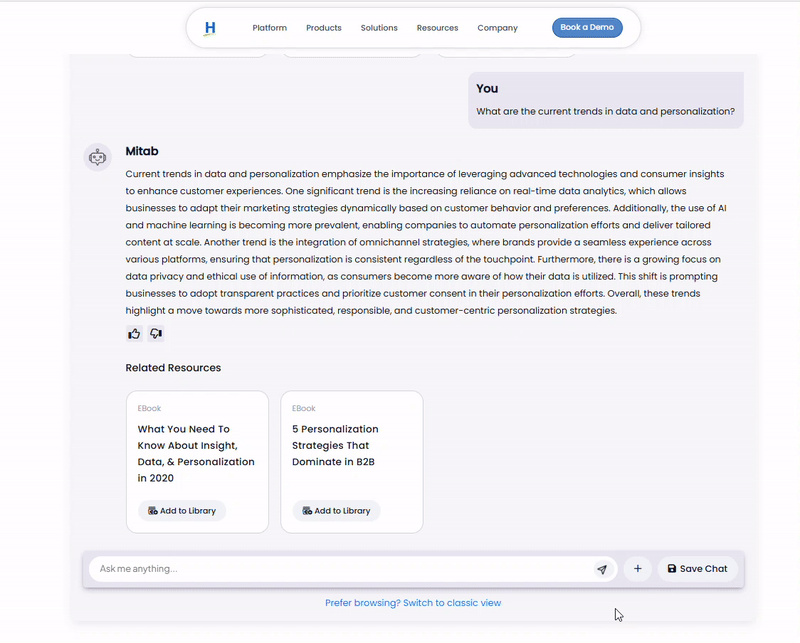Open the Company menu

[x=497, y=28]
